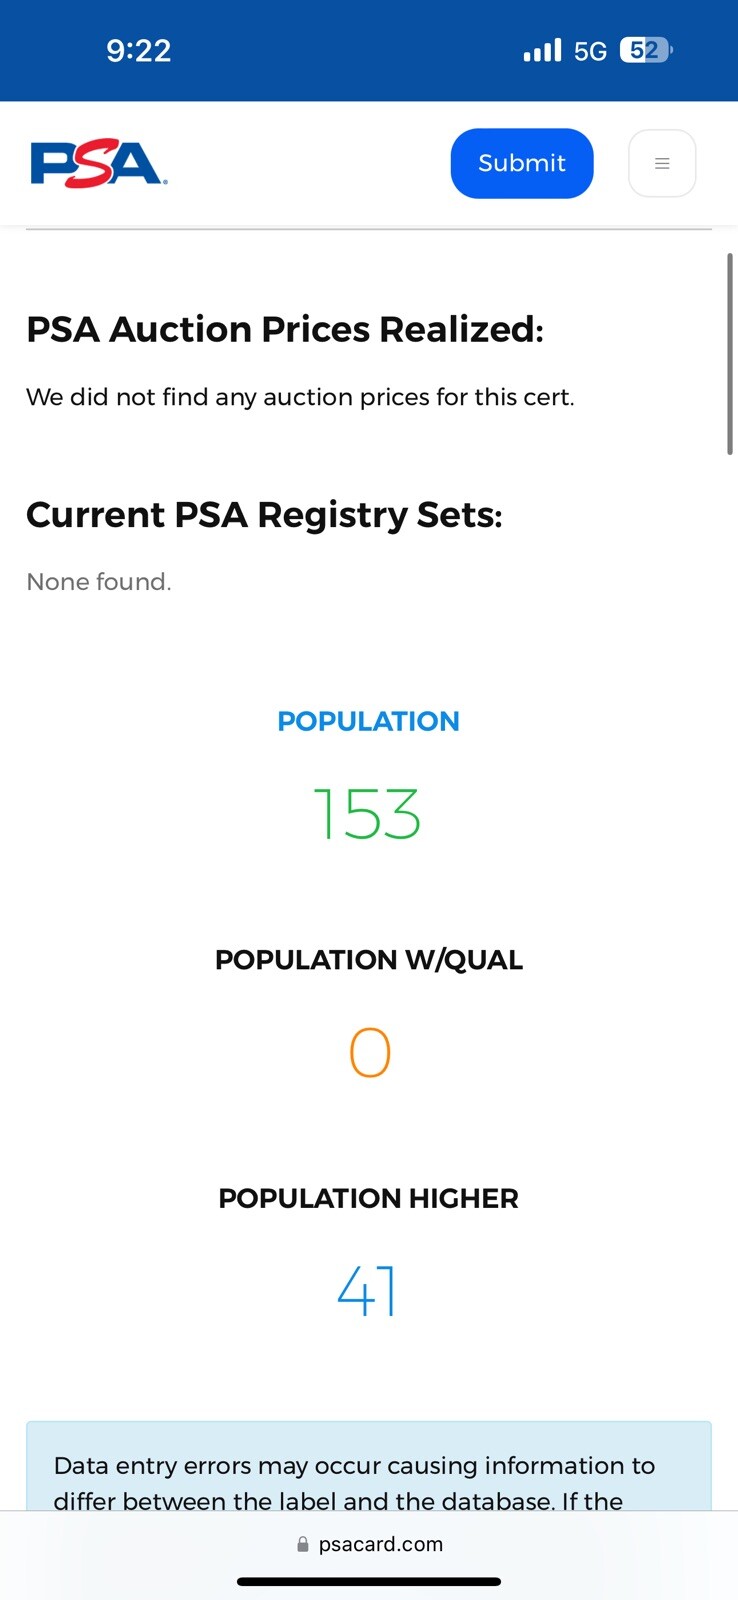Tap the psacard.com address bar

[x=369, y=1544]
